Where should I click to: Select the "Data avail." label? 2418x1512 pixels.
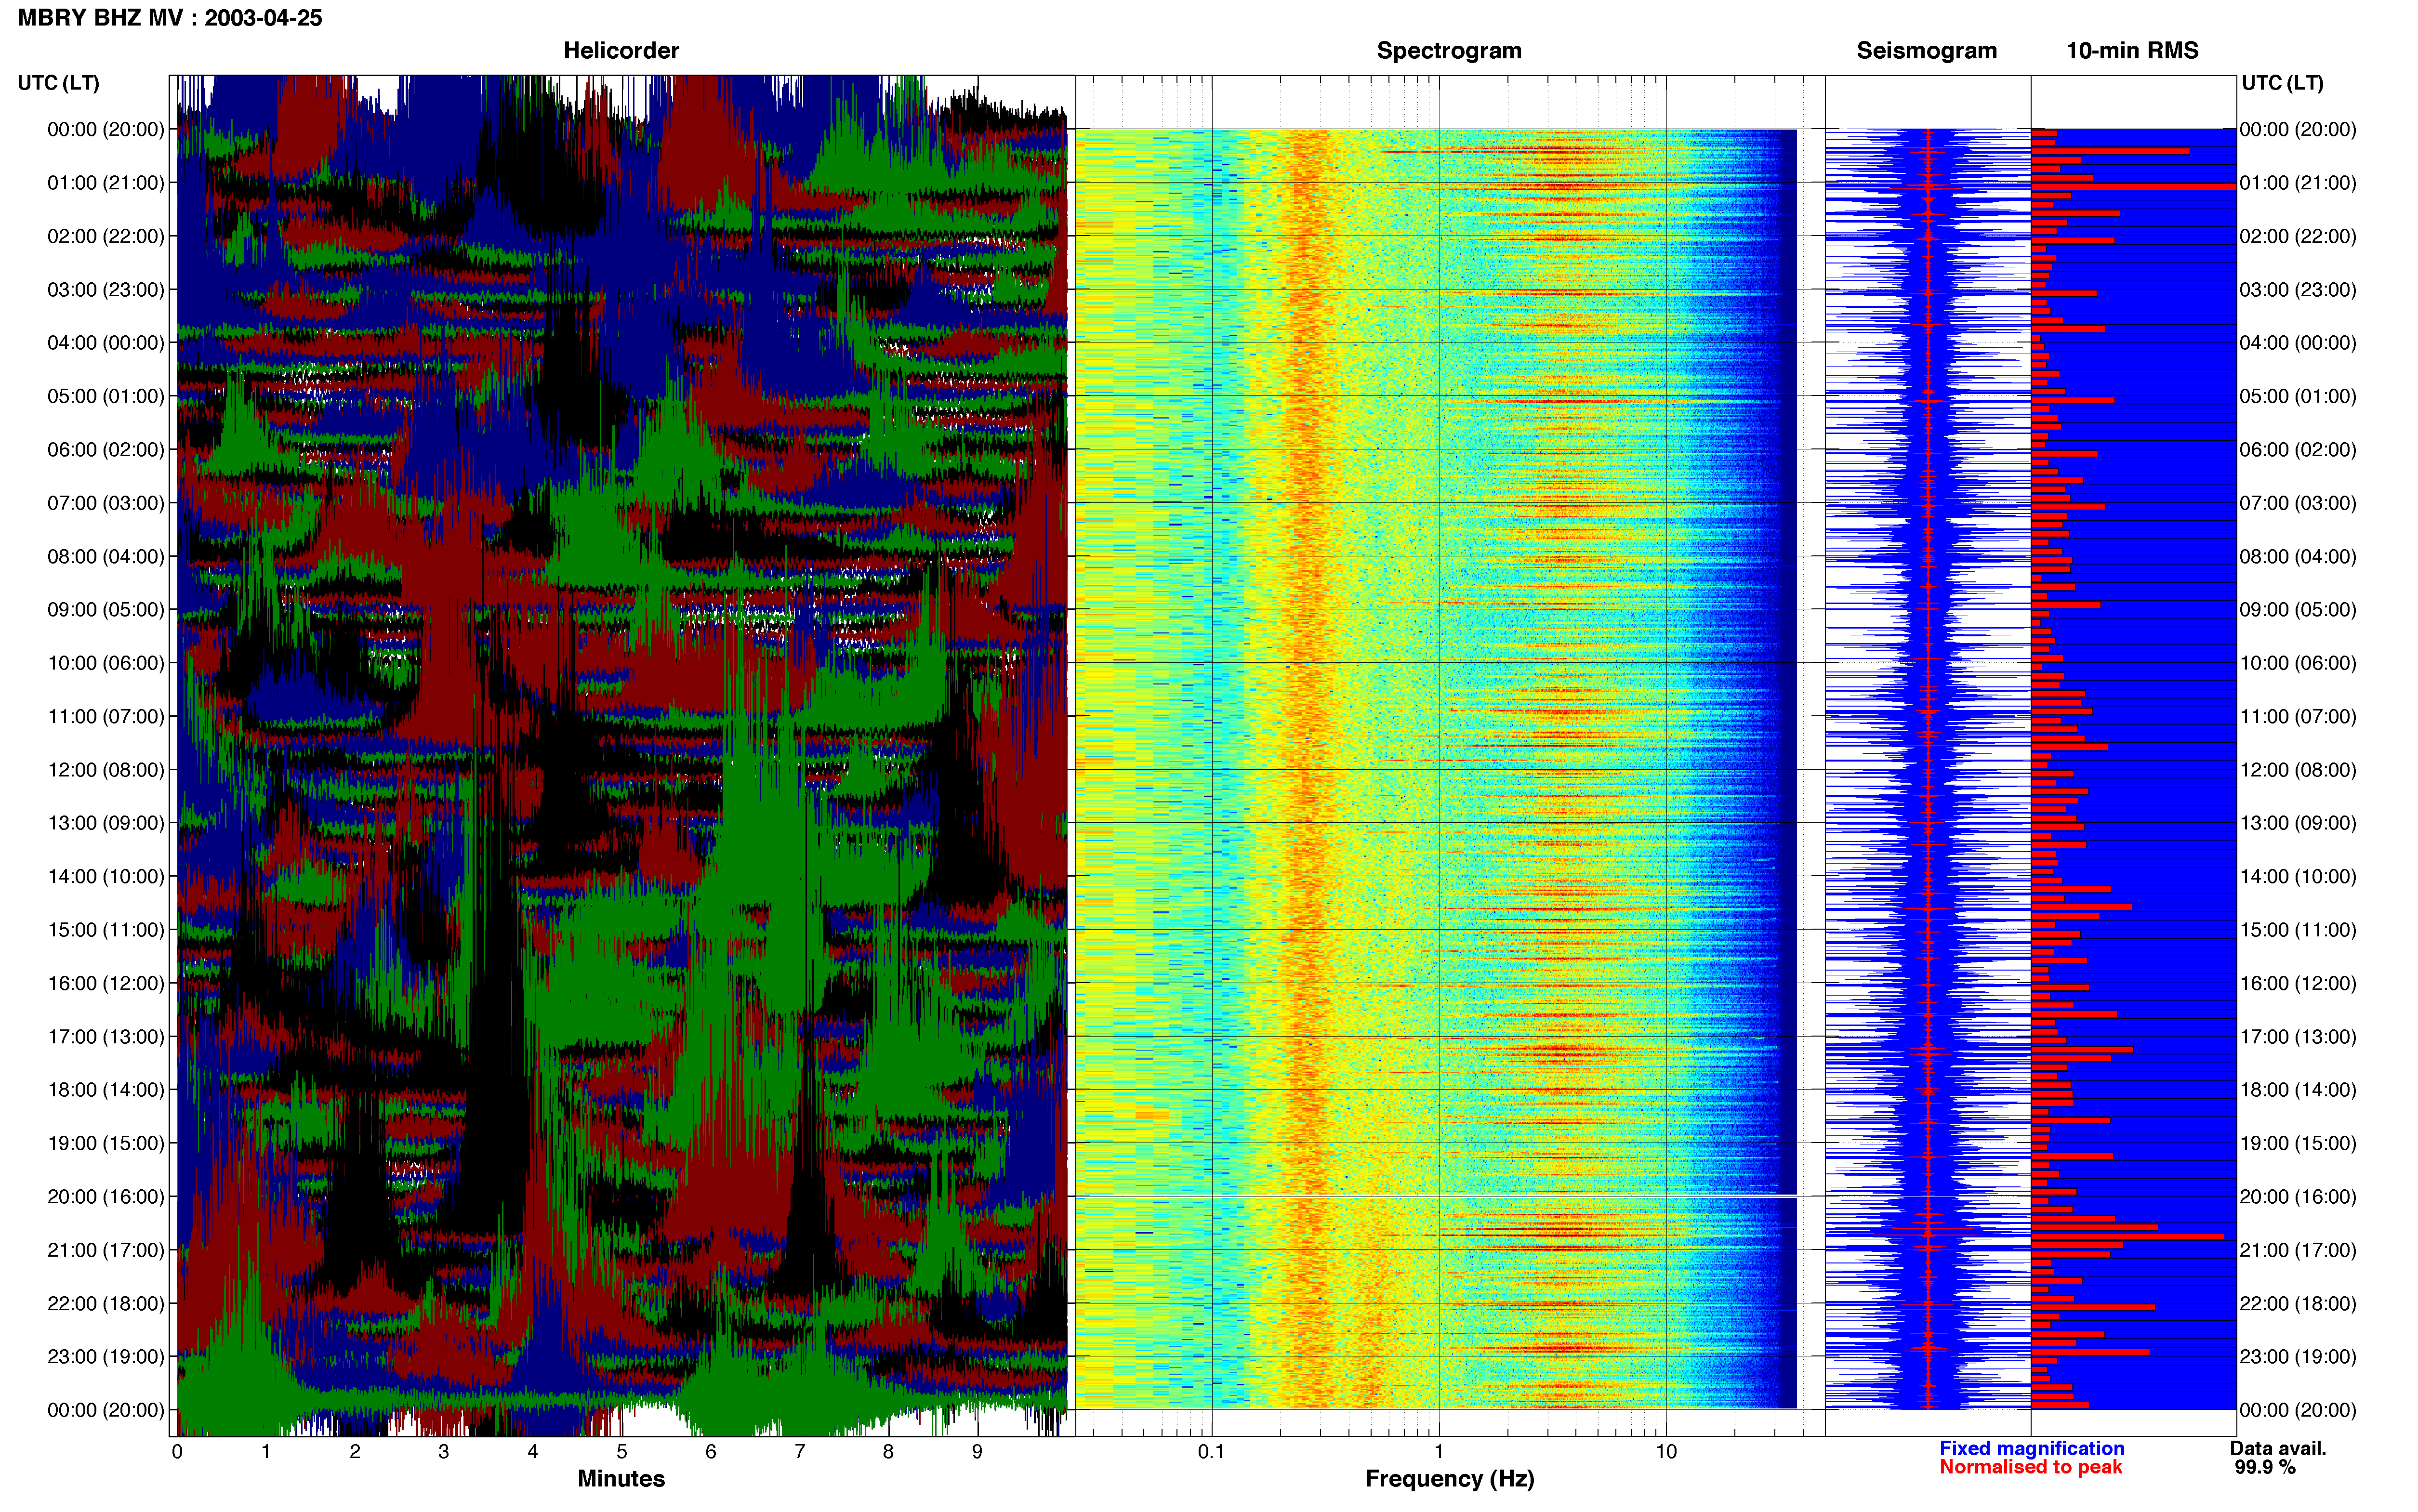(2278, 1448)
